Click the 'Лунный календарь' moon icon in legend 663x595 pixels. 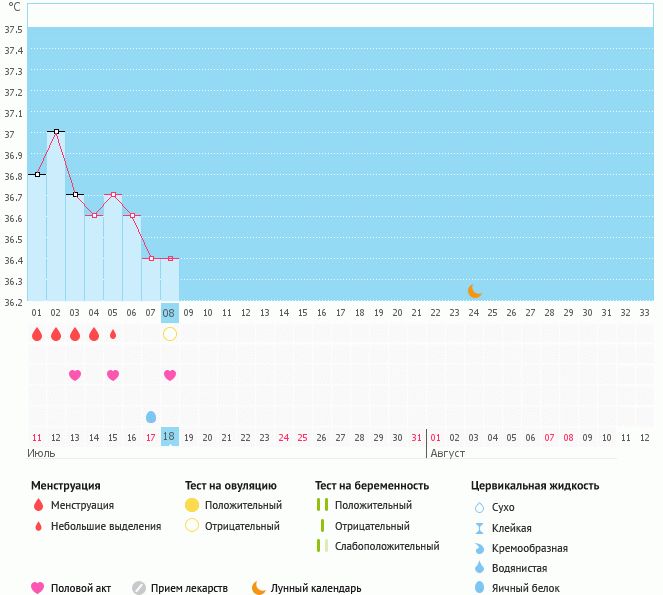259,588
